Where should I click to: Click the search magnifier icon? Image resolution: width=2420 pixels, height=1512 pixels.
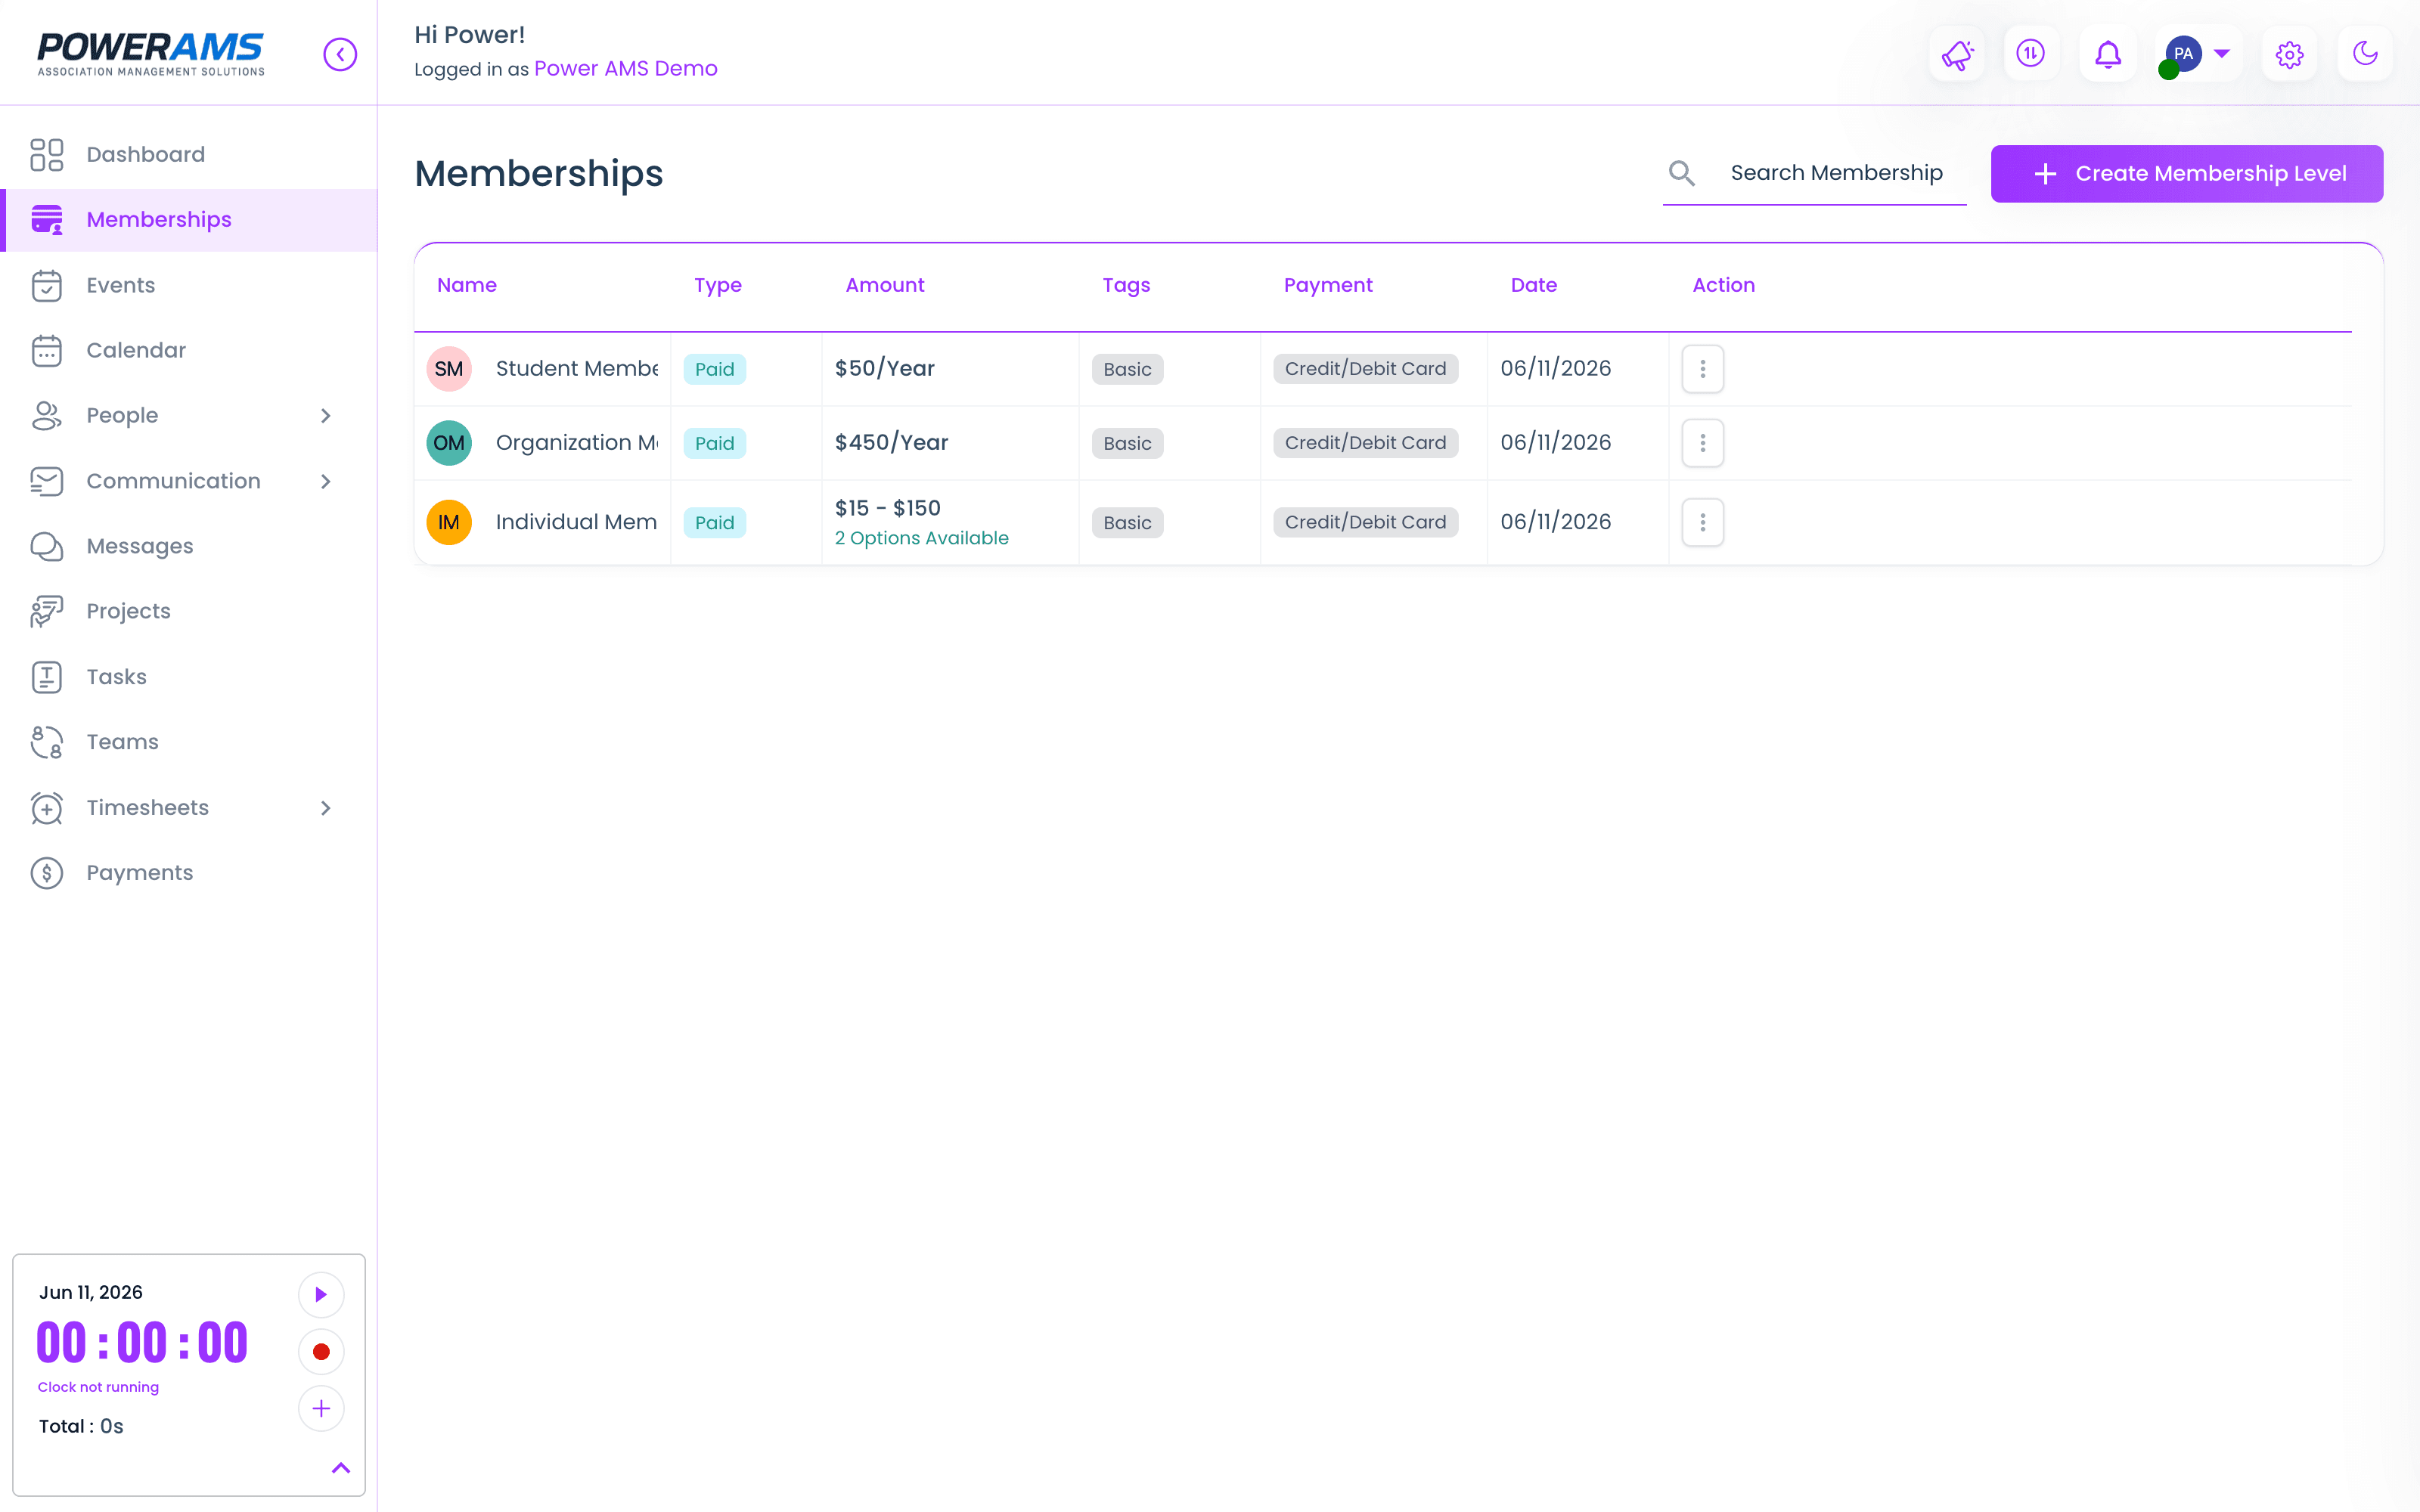pos(1681,174)
